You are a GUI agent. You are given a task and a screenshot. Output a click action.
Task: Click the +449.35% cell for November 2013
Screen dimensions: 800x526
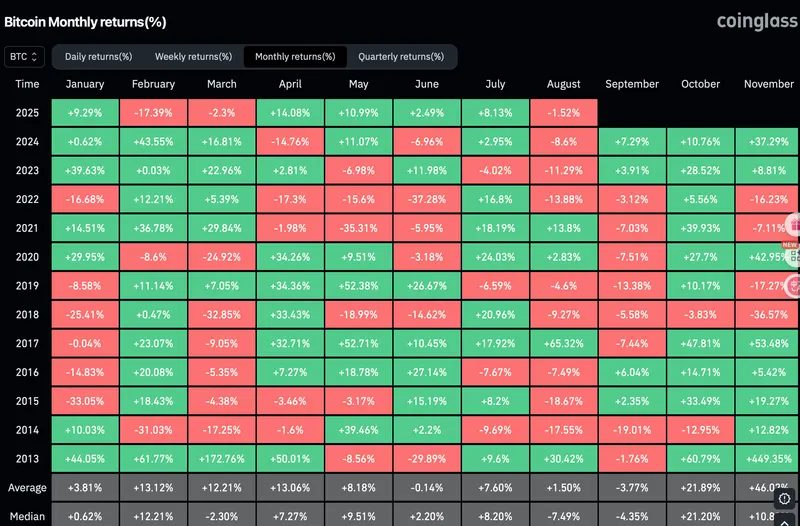(x=767, y=459)
